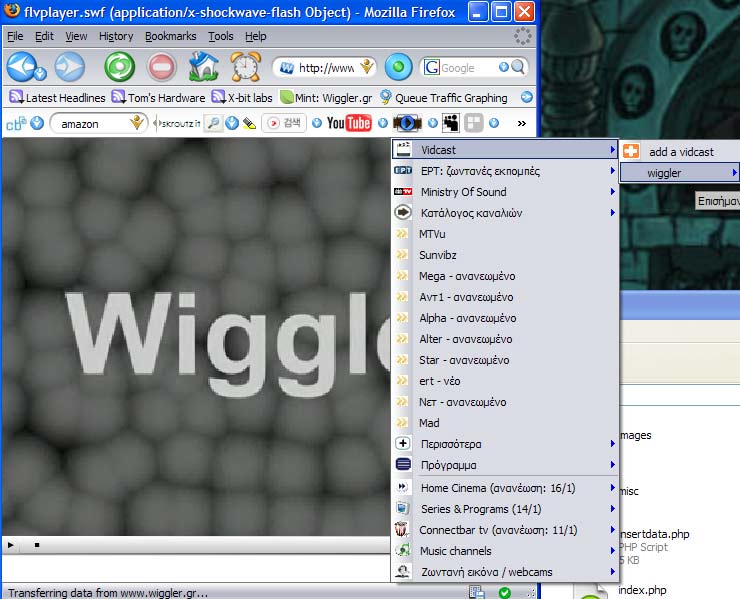Open the amazon search box dropdown arrow
Image resolution: width=740 pixels, height=599 pixels.
[x=137, y=123]
